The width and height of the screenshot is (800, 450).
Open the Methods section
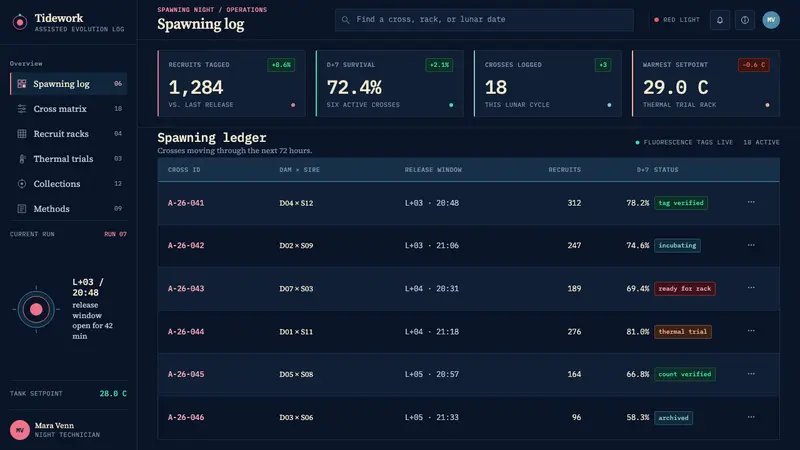pos(68,209)
